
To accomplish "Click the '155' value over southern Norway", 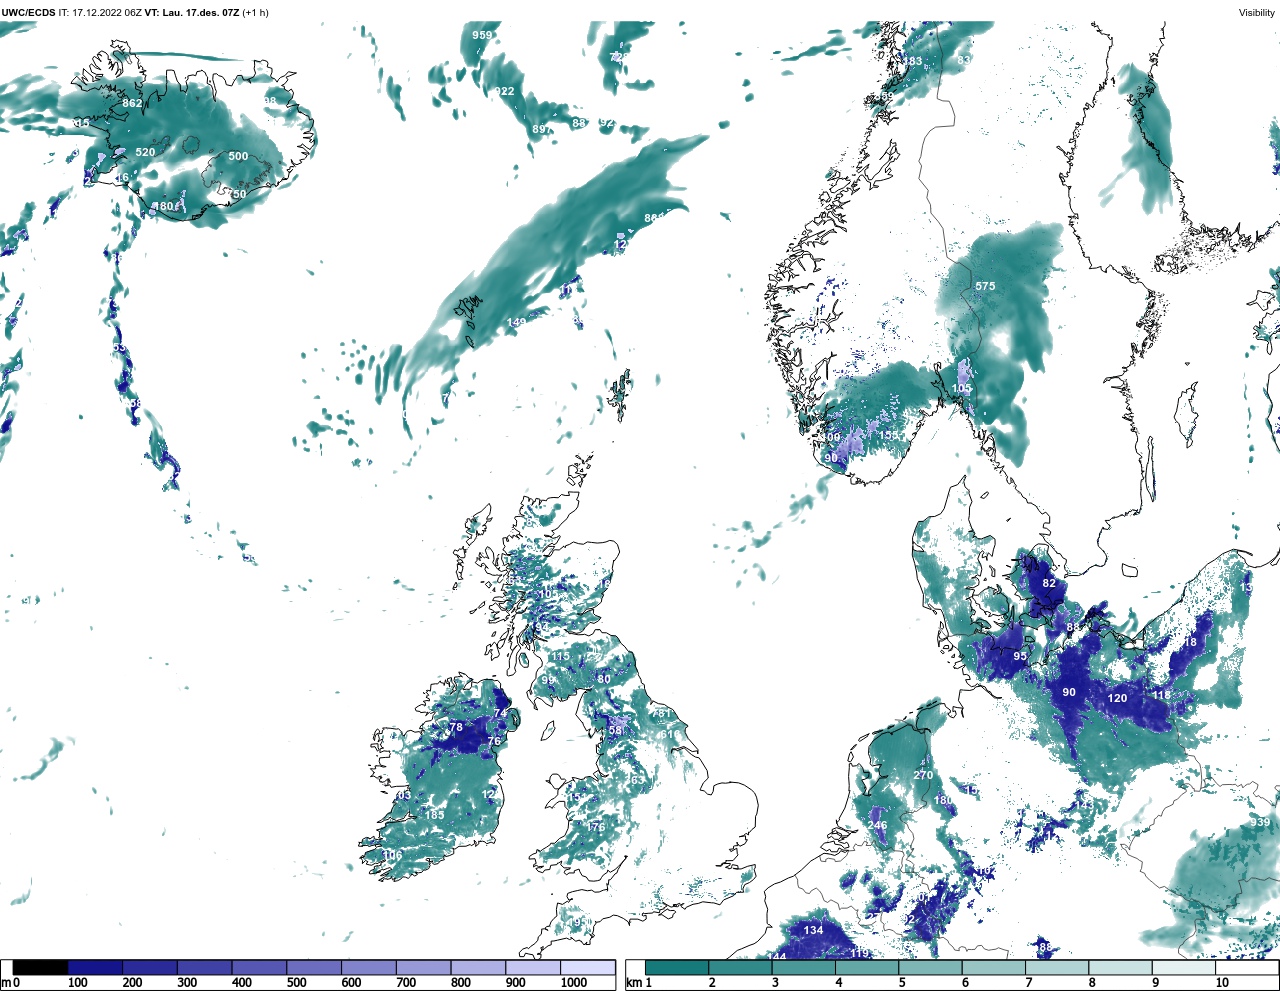I will [889, 435].
